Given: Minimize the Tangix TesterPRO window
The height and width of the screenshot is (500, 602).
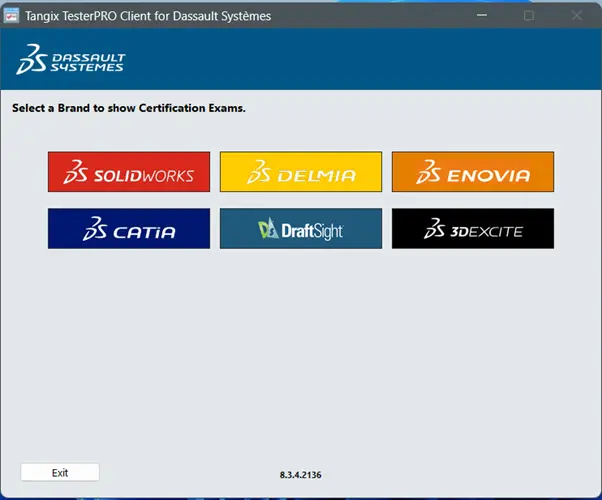Looking at the screenshot, I should (x=482, y=15).
